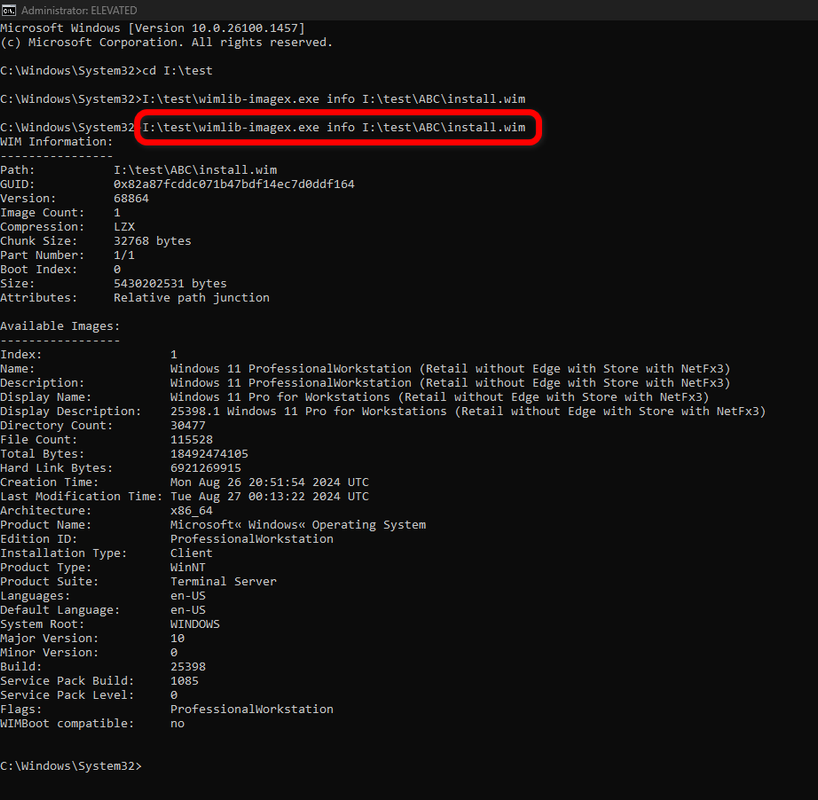Click the Product Name Operating System value
This screenshot has width=818, height=800.
pyautogui.click(x=298, y=524)
